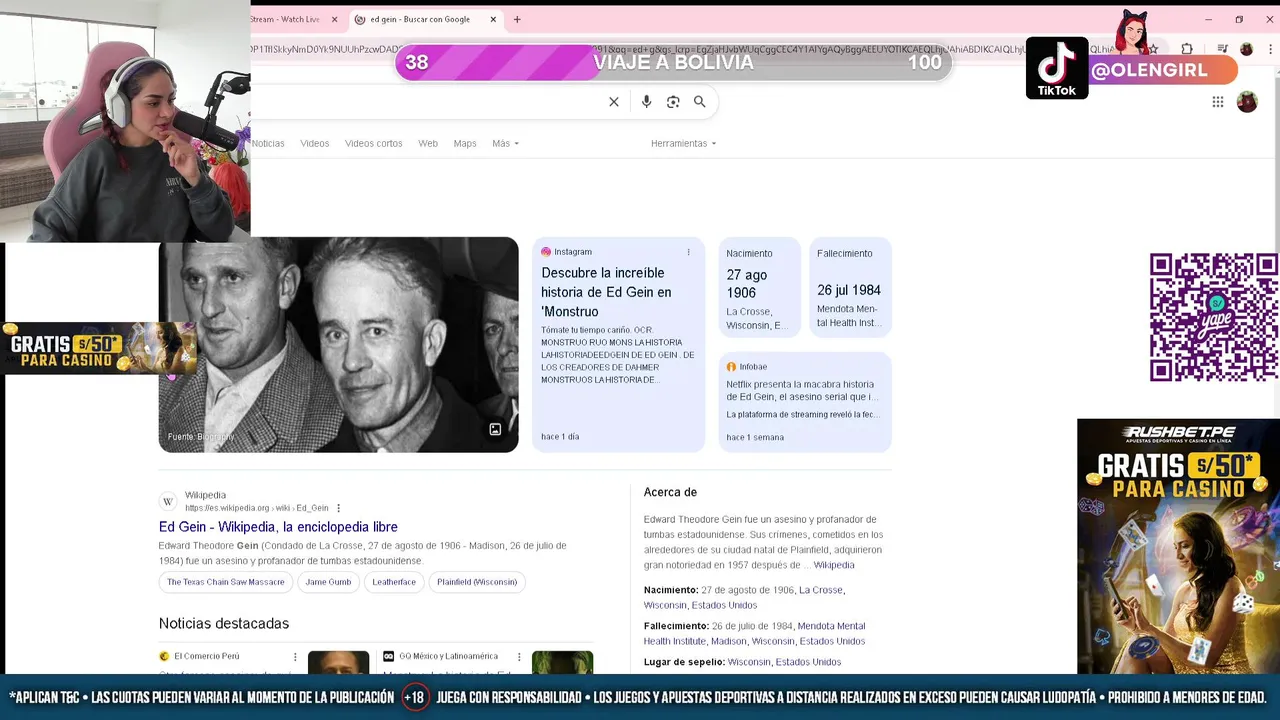Open the Infobae Netflix news card

click(x=805, y=402)
